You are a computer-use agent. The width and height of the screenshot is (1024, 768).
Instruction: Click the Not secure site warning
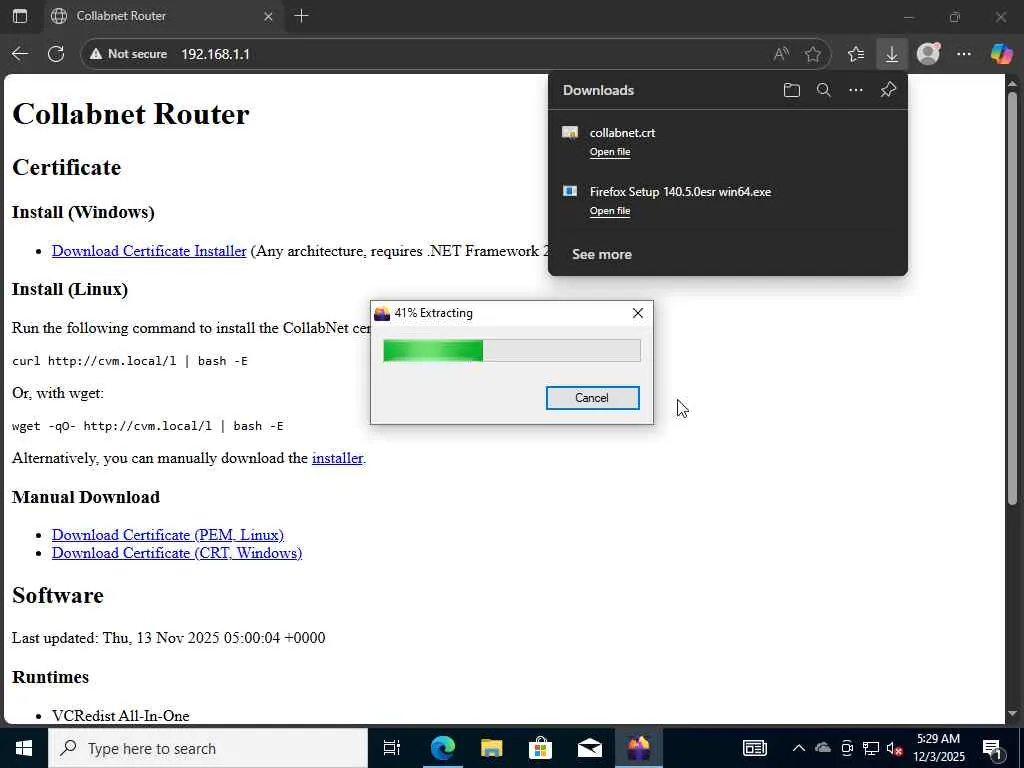pos(129,54)
